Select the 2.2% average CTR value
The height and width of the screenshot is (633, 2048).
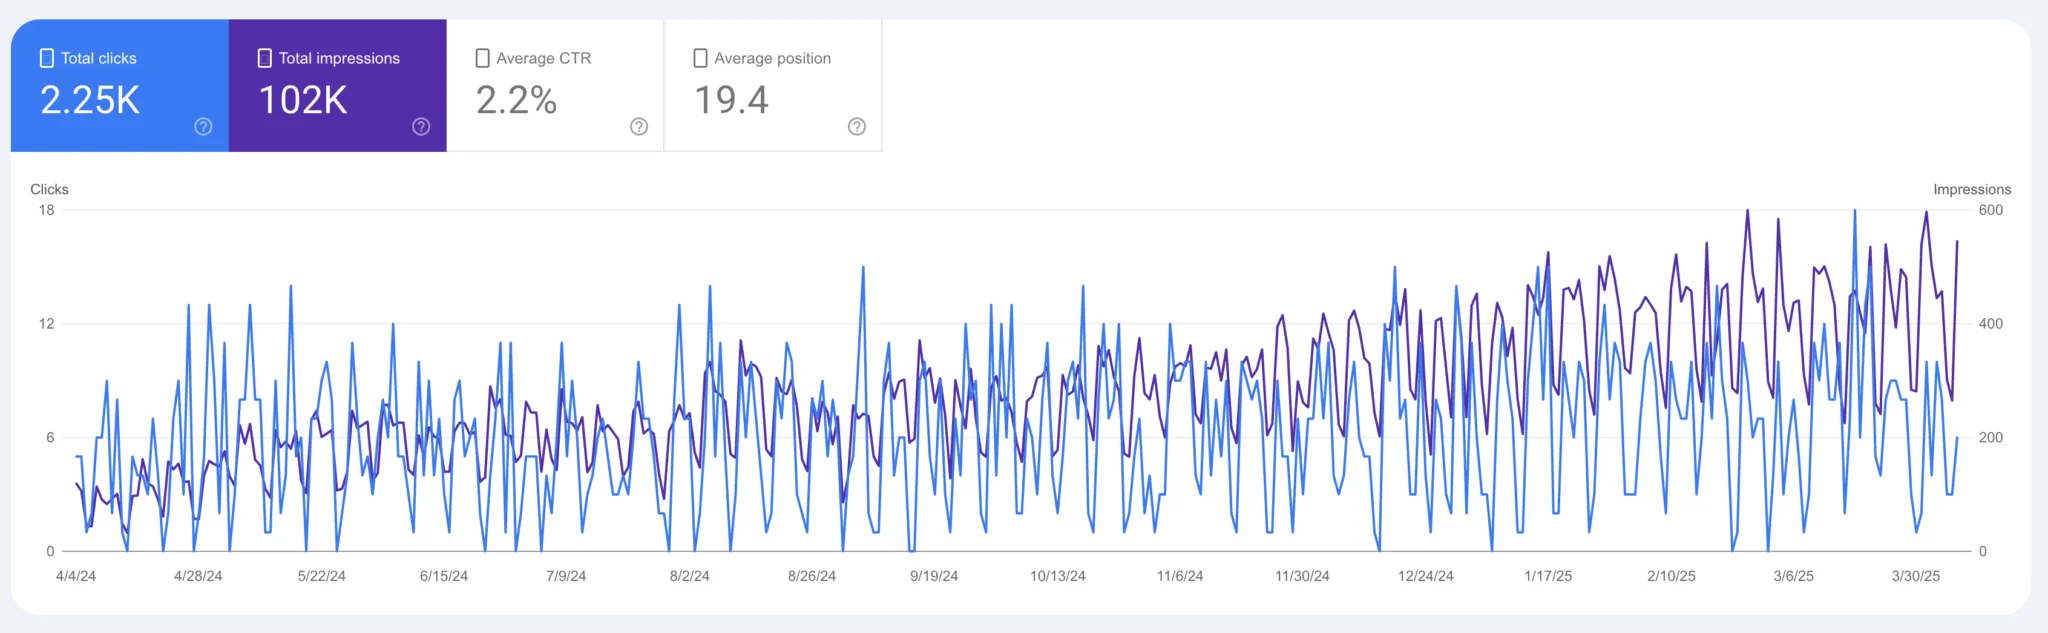[x=516, y=100]
